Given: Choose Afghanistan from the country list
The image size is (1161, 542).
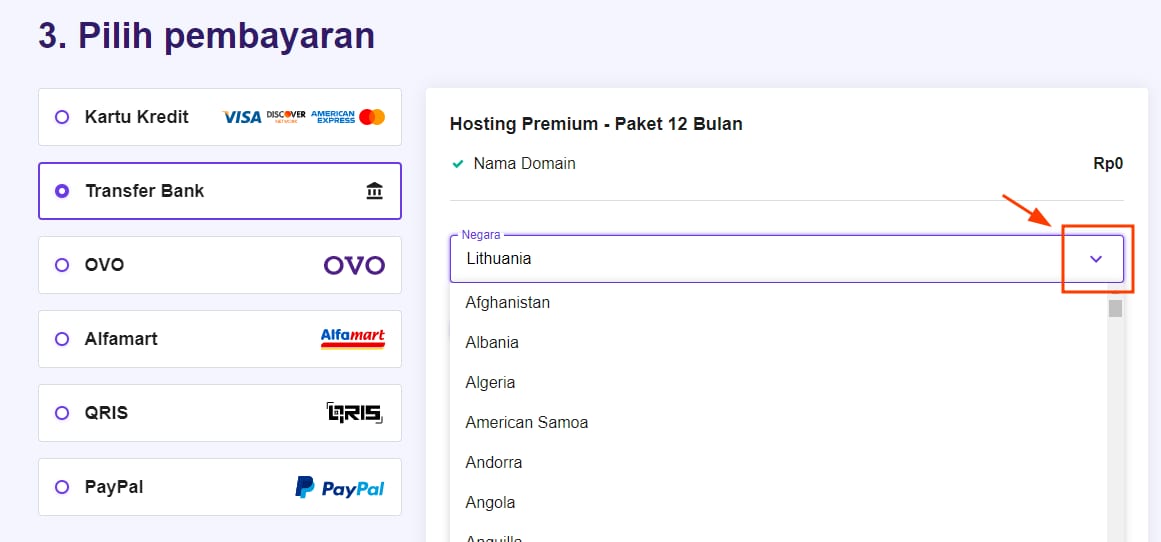Looking at the screenshot, I should pos(508,302).
